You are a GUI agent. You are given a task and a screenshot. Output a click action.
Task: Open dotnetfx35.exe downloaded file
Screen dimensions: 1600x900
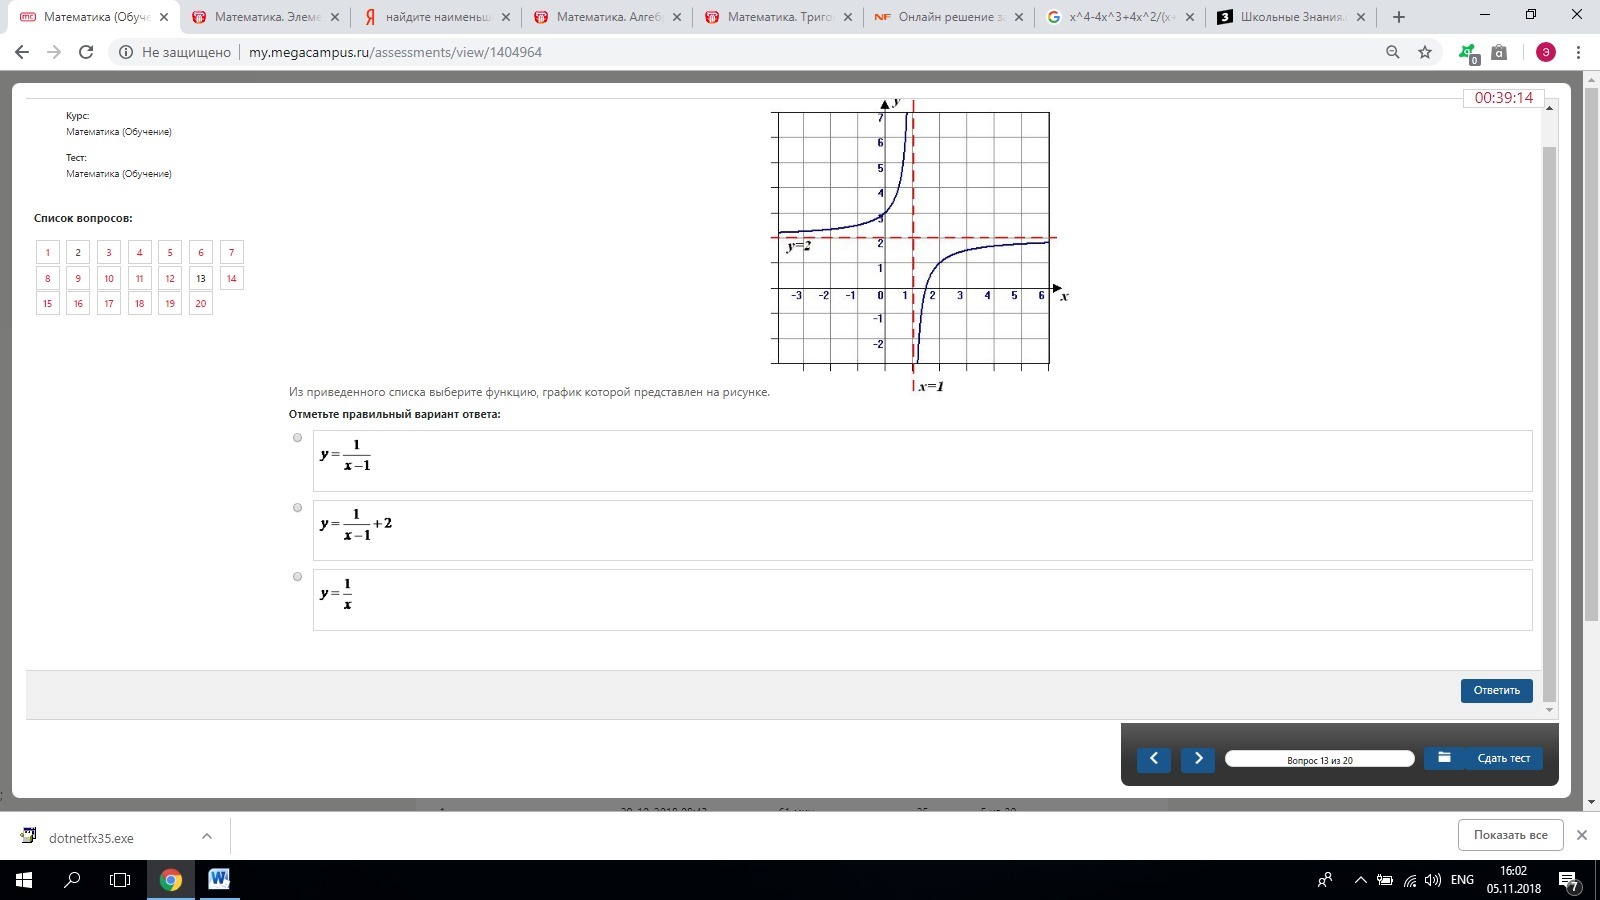tap(91, 838)
